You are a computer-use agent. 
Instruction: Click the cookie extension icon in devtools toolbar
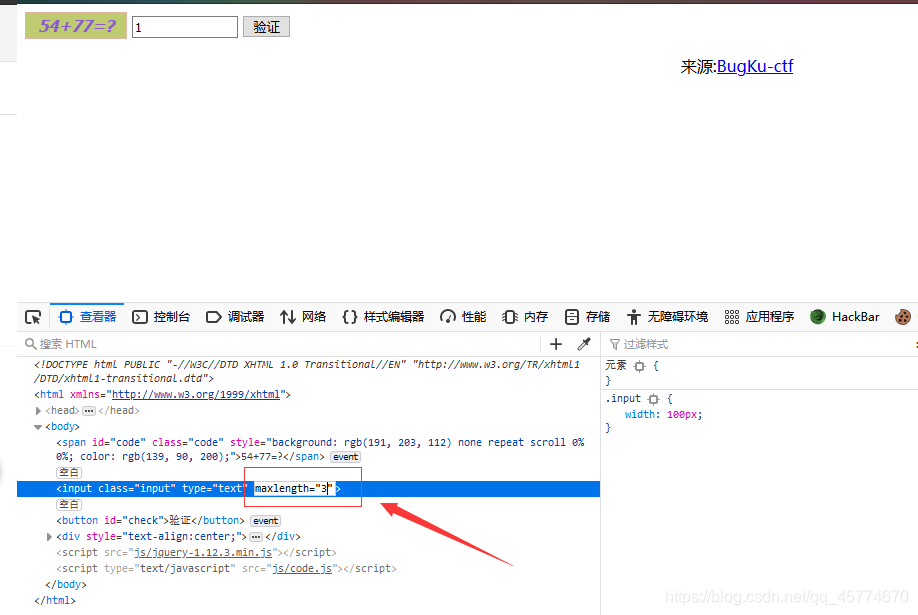point(903,317)
